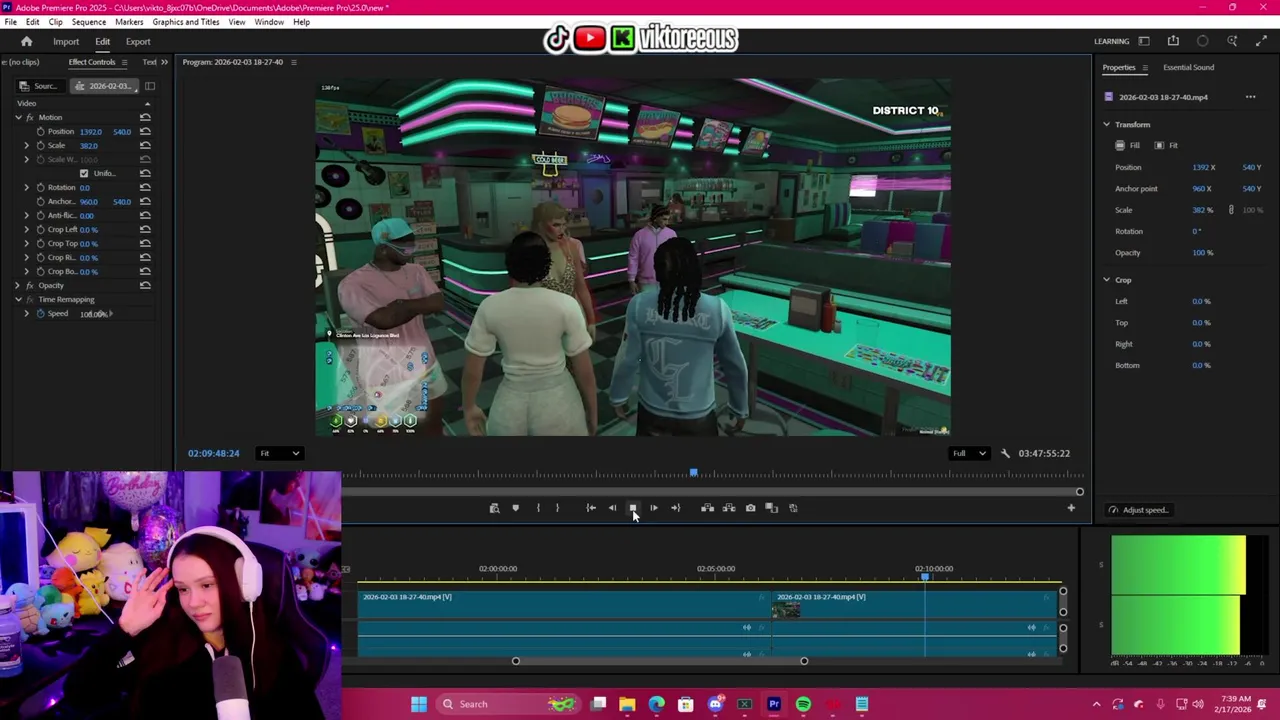Open the Fit zoom level dropdown

(279, 453)
